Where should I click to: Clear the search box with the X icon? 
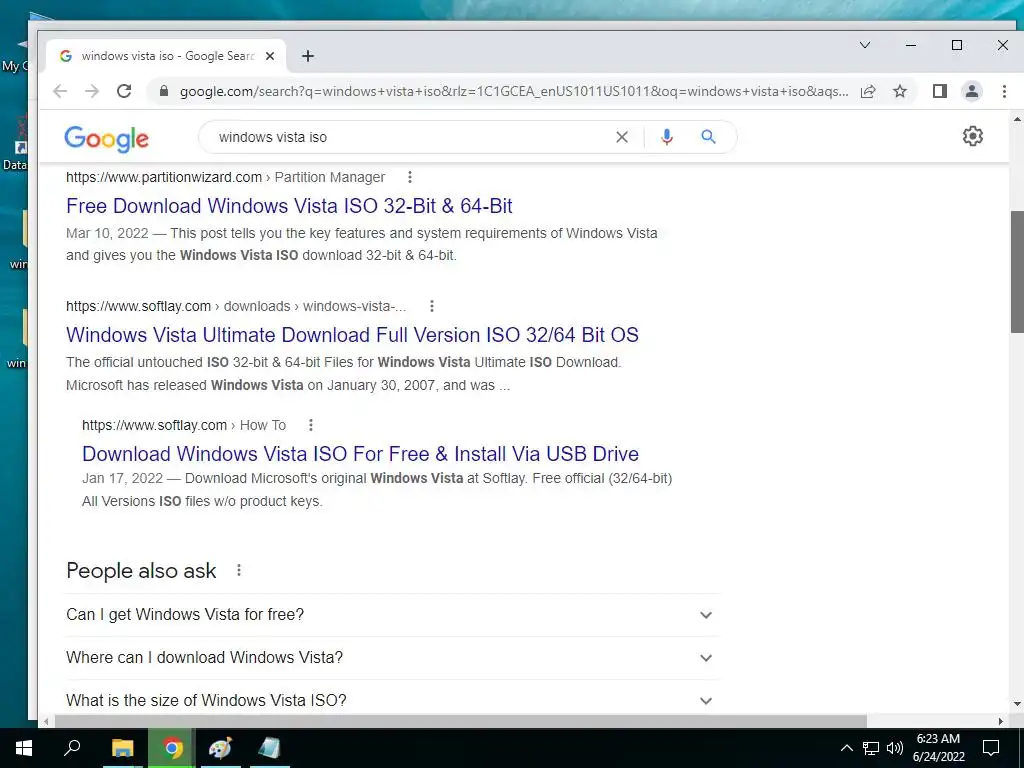click(622, 137)
